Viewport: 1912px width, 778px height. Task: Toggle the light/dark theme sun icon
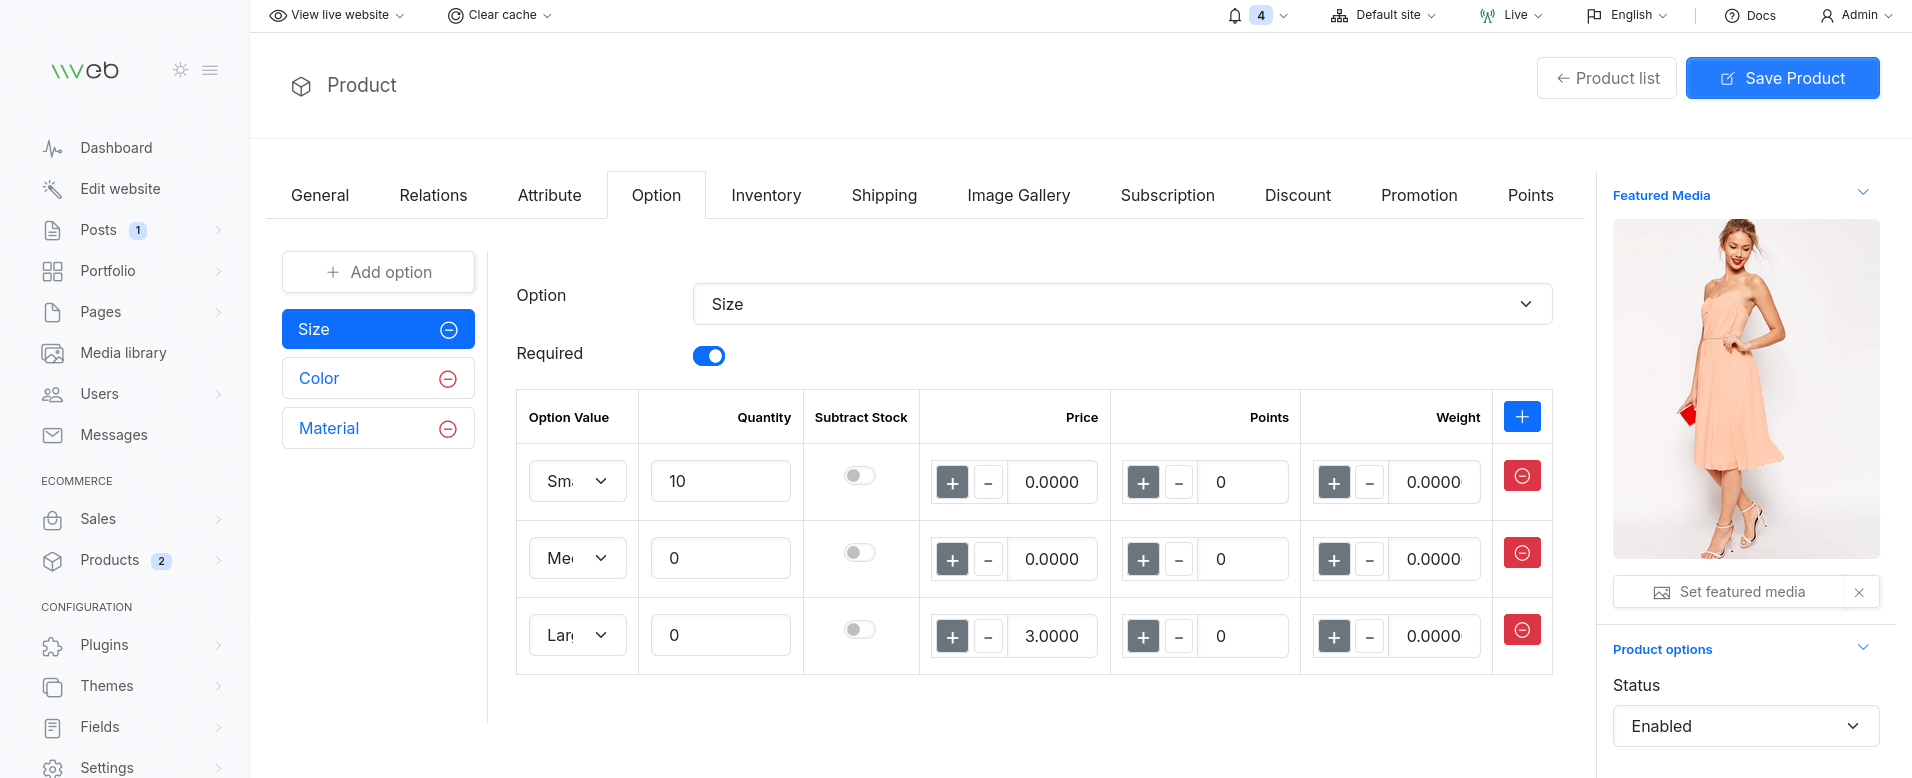[x=180, y=70]
